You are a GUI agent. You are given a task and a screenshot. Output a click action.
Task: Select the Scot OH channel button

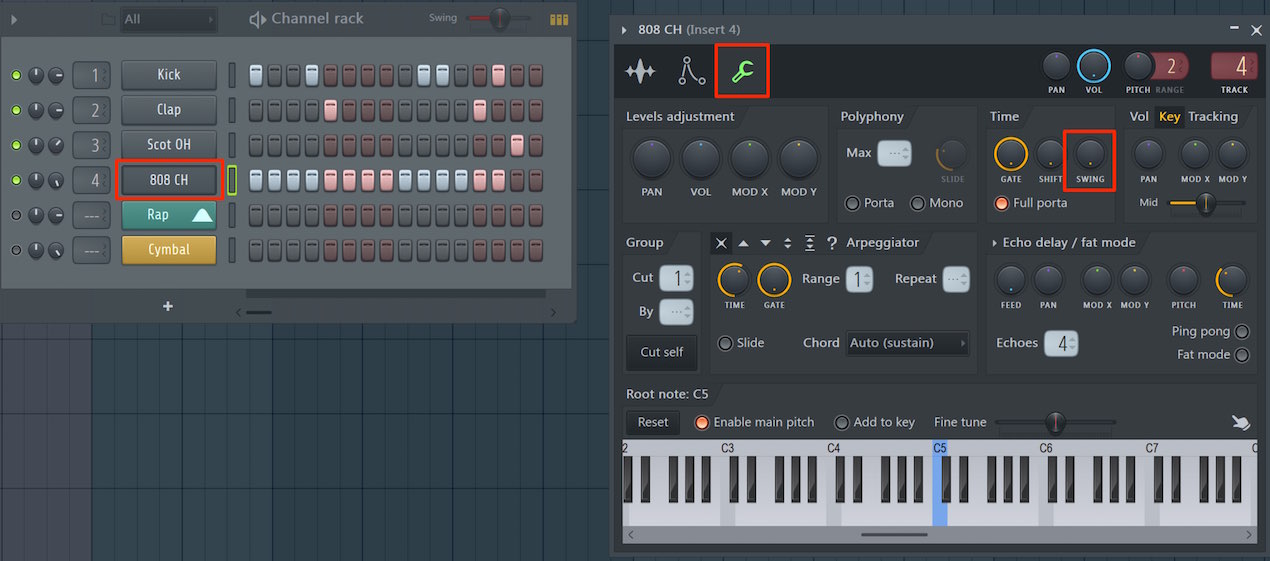[169, 145]
